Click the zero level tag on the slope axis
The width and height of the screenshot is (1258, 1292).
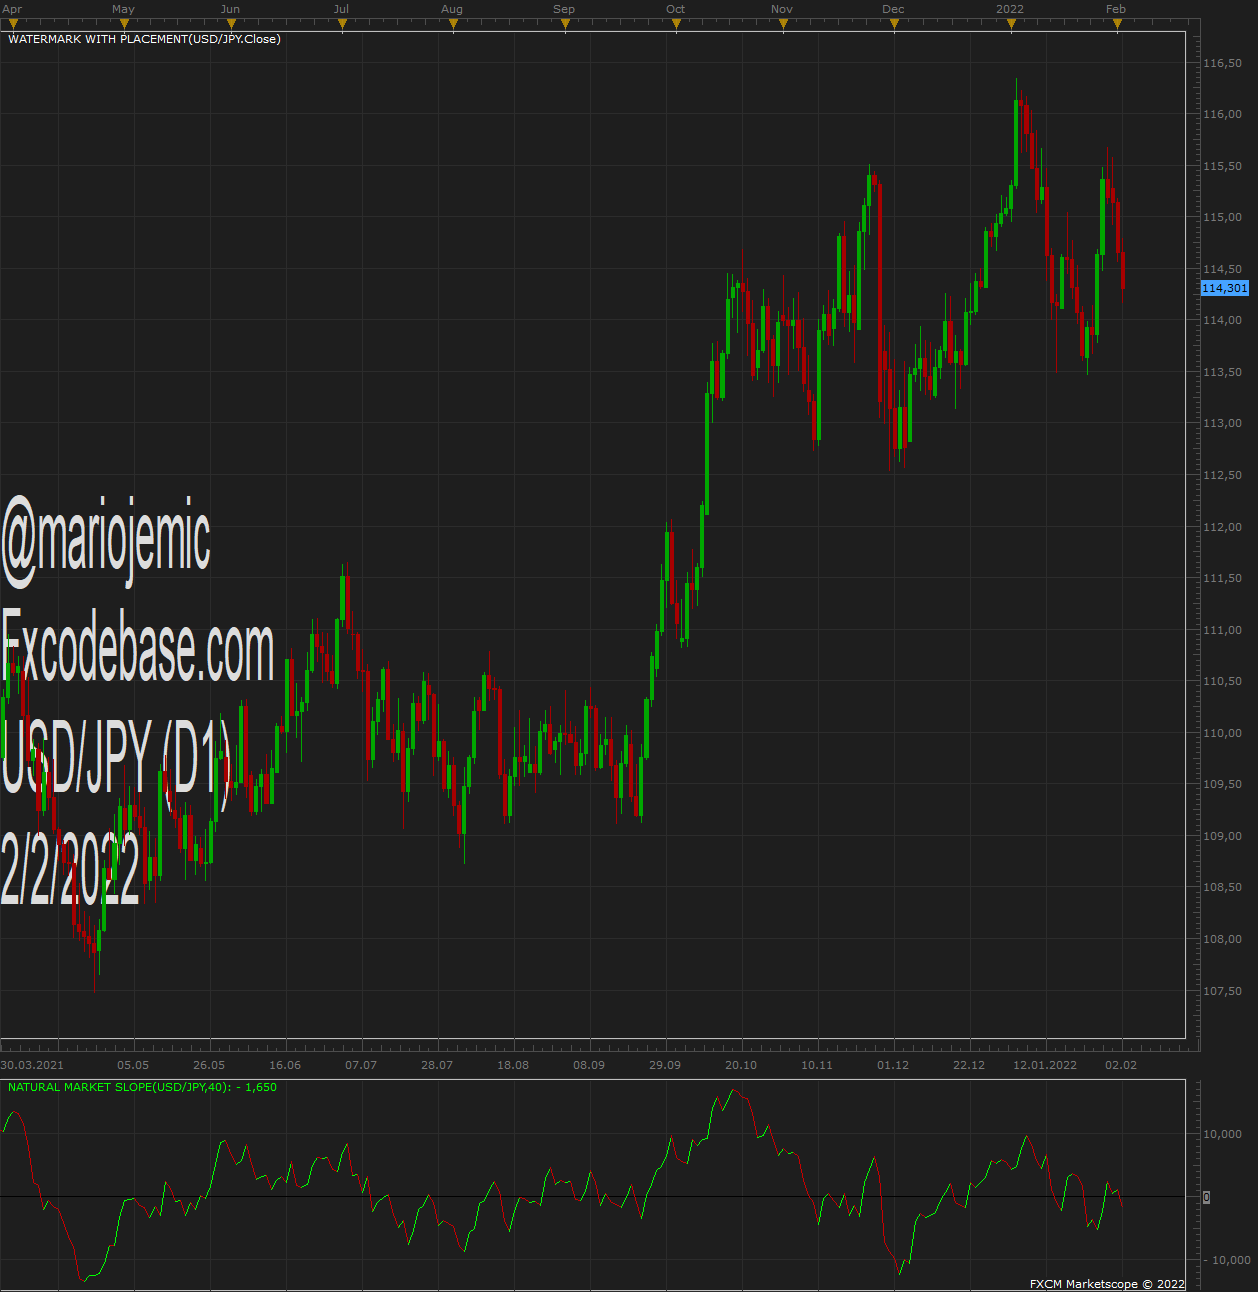point(1207,1197)
